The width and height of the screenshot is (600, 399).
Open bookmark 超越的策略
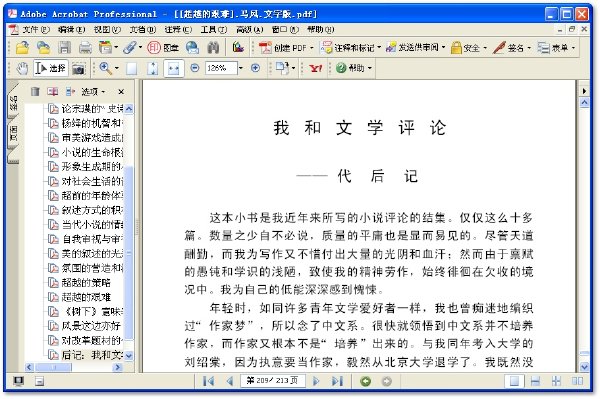[86, 283]
